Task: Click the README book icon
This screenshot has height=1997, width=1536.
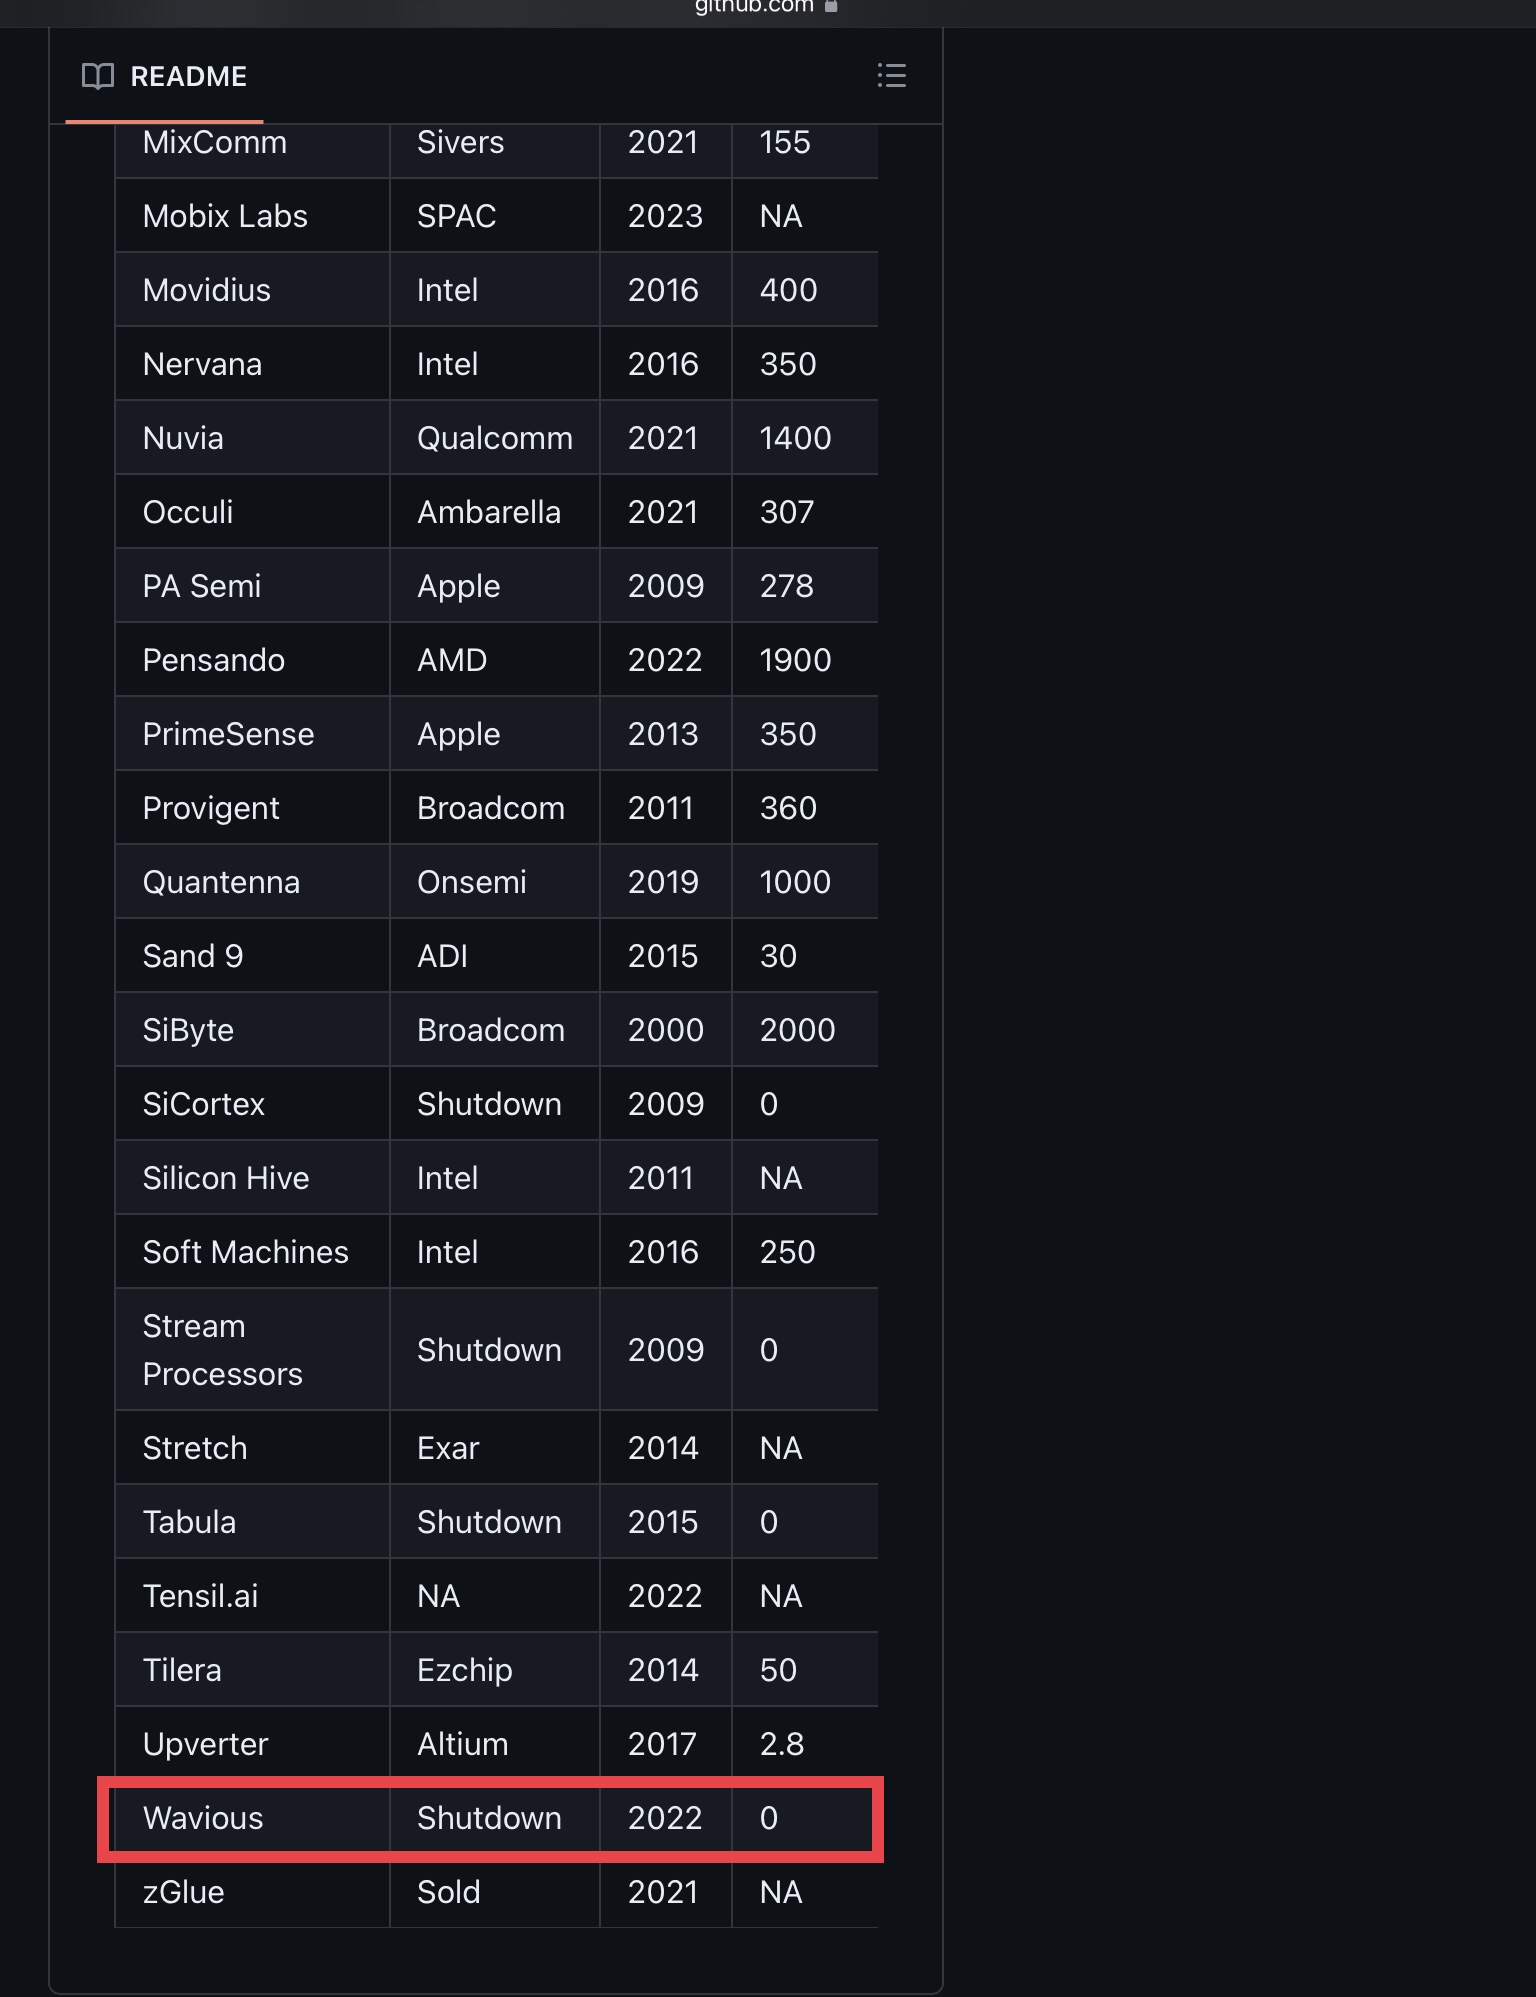Action: [97, 76]
